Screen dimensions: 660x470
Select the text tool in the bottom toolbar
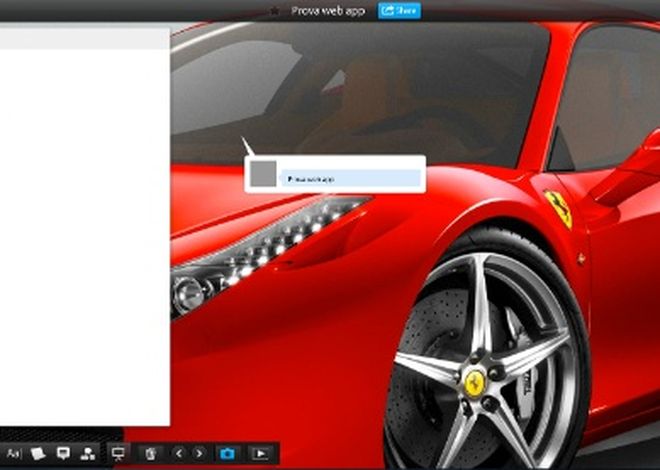tap(13, 454)
